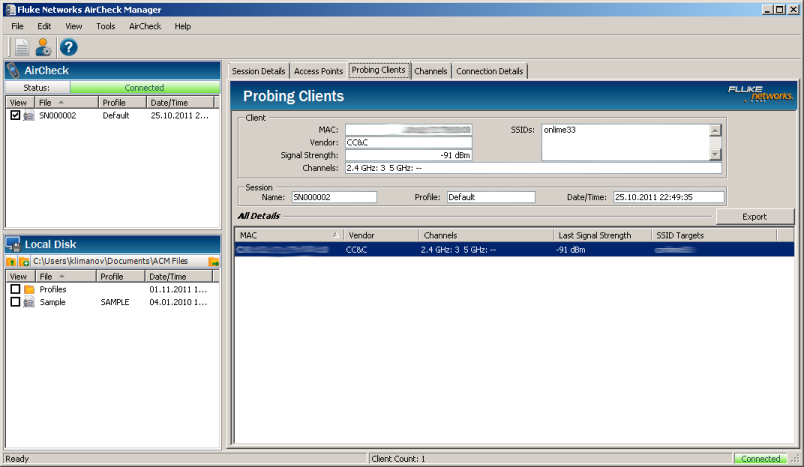Select Profiles folder name in Local Disk
The width and height of the screenshot is (804, 467).
click(53, 290)
